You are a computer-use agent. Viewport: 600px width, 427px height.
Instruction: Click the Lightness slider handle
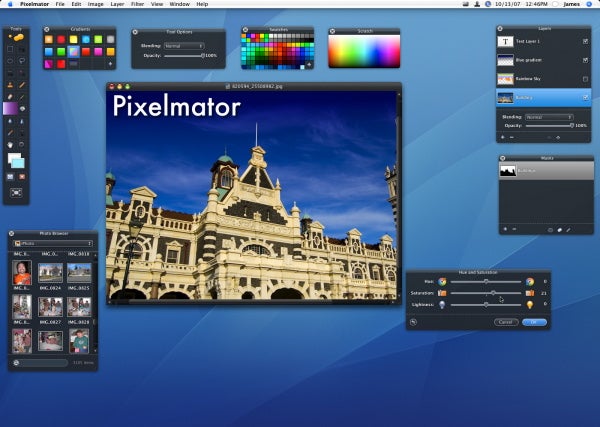point(486,305)
